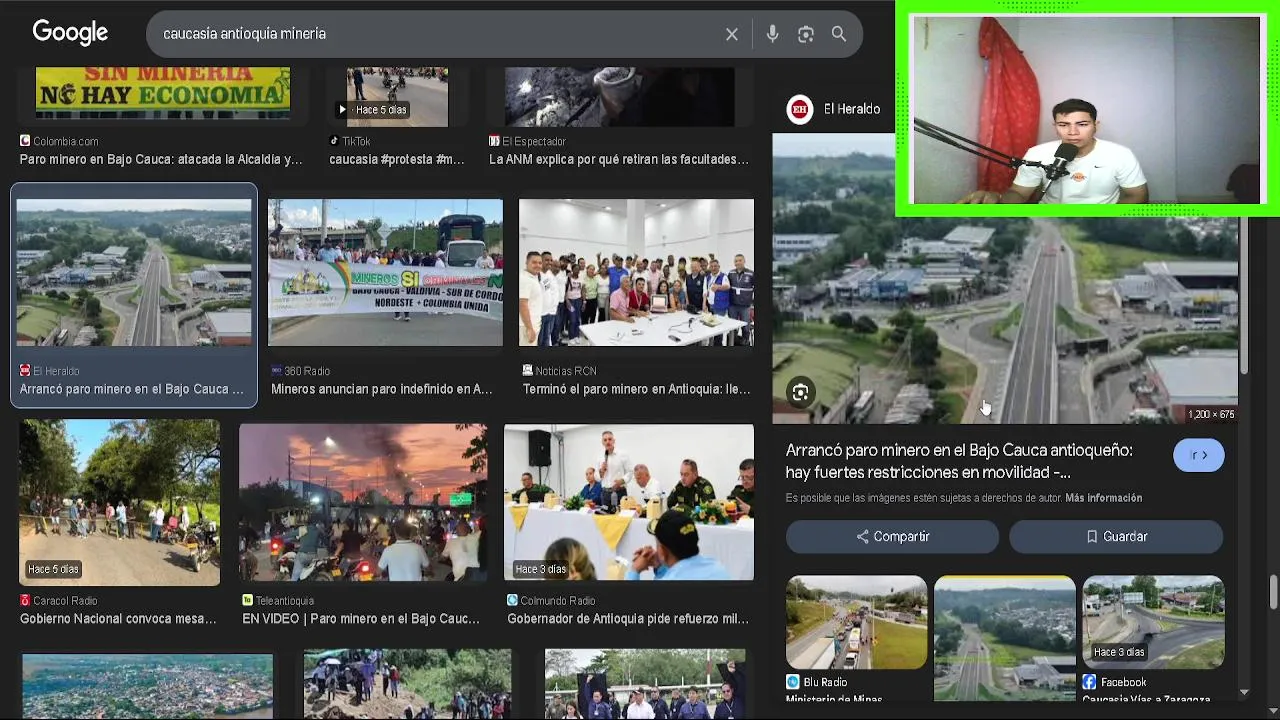Click the 'Hace 3 días' badge on Colmundo image
Image resolution: width=1280 pixels, height=720 pixels.
click(540, 569)
